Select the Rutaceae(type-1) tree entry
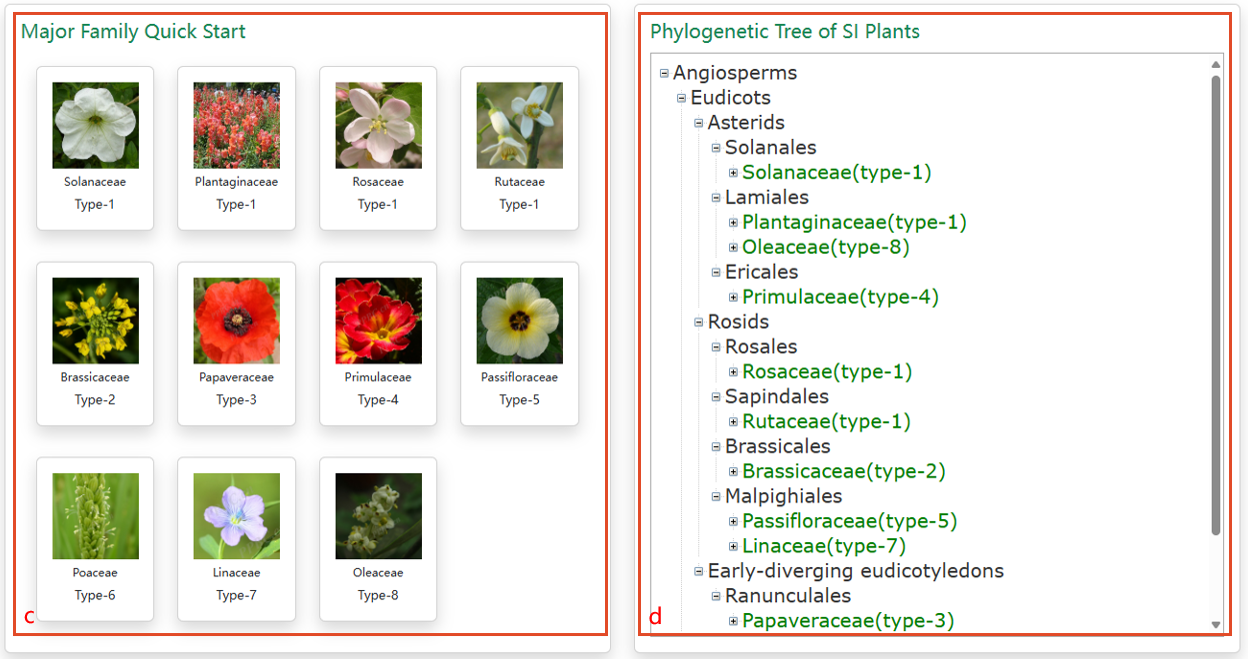The image size is (1248, 660). pyautogui.click(x=826, y=421)
